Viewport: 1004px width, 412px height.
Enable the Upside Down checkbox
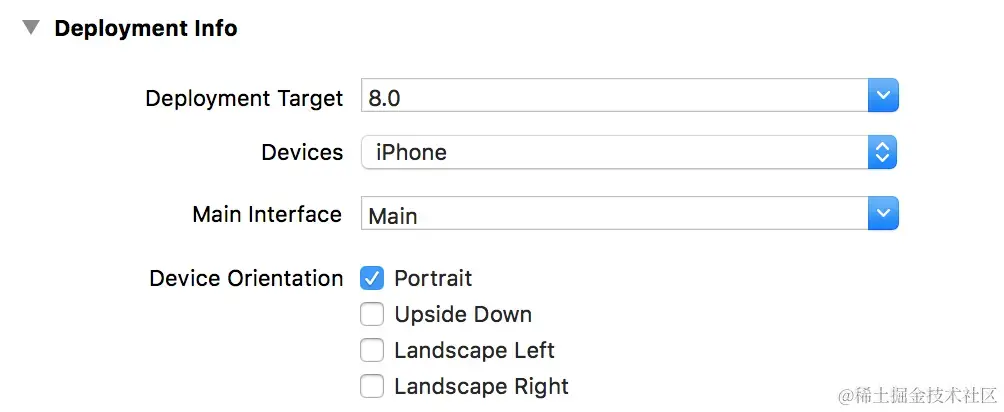[x=372, y=314]
